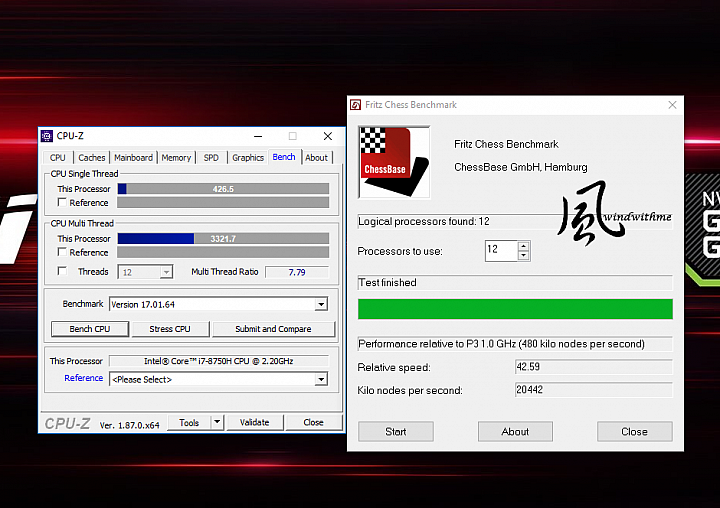The image size is (720, 508).
Task: Click the Kilo nodes per second value 20442
Action: point(593,389)
